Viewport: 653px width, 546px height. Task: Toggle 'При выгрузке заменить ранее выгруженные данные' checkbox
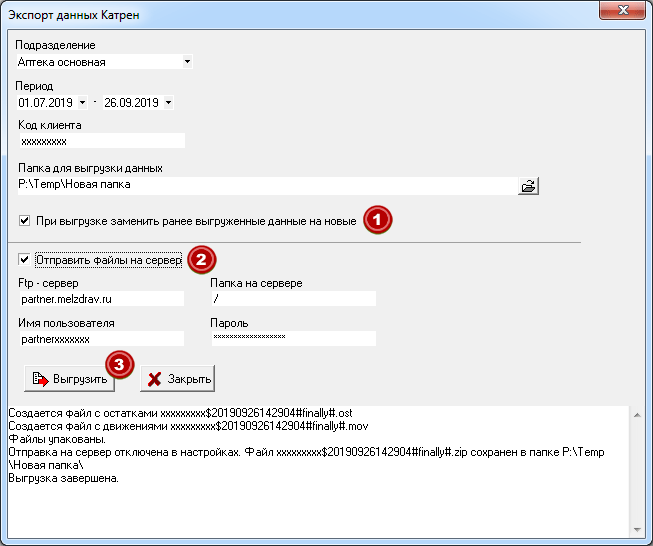pos(25,220)
